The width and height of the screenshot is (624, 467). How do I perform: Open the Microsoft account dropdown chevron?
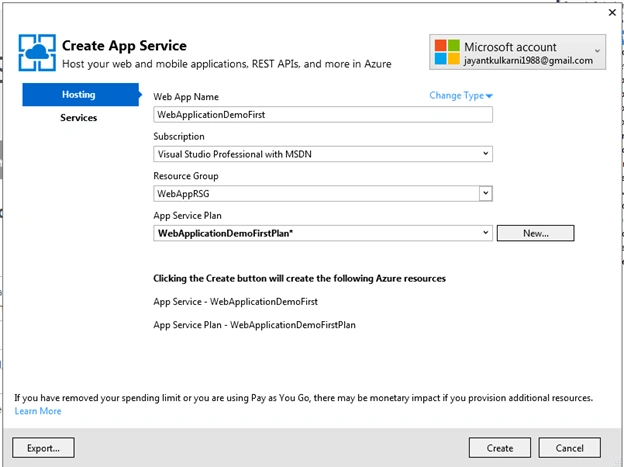pos(597,51)
